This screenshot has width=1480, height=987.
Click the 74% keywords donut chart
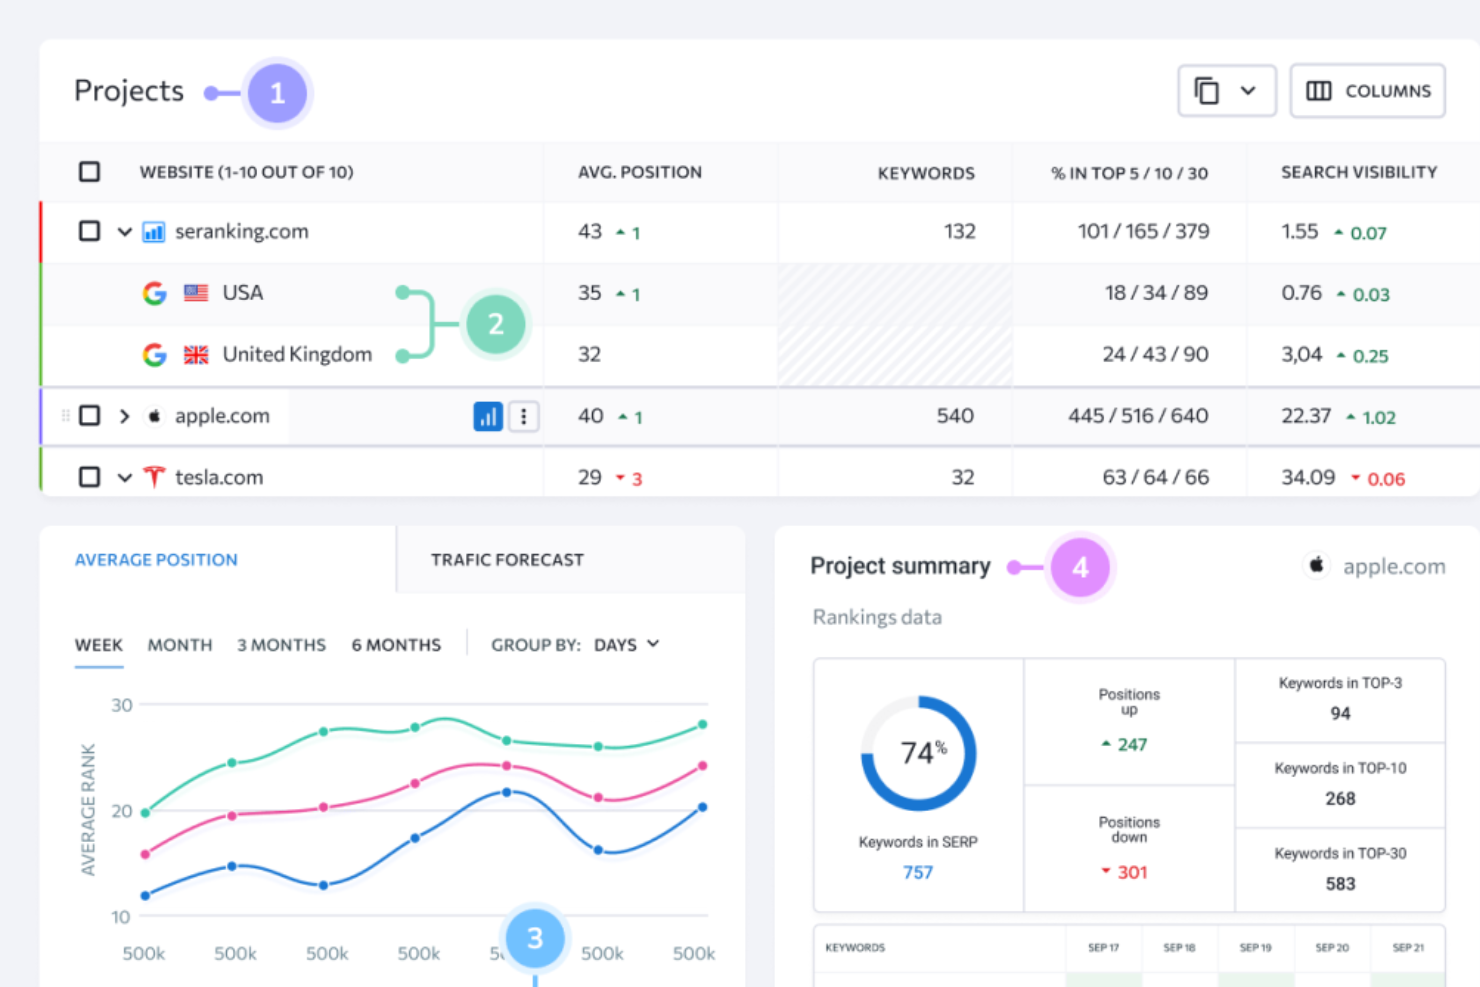(x=919, y=753)
